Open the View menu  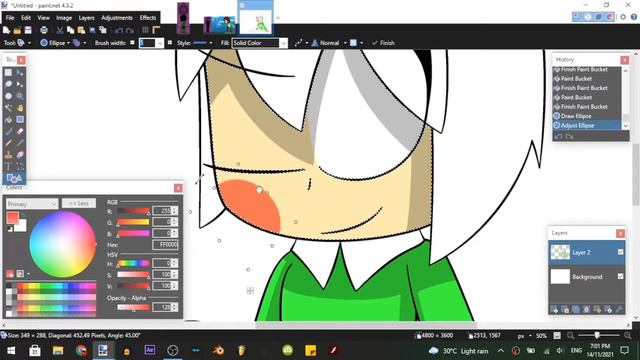pos(43,18)
